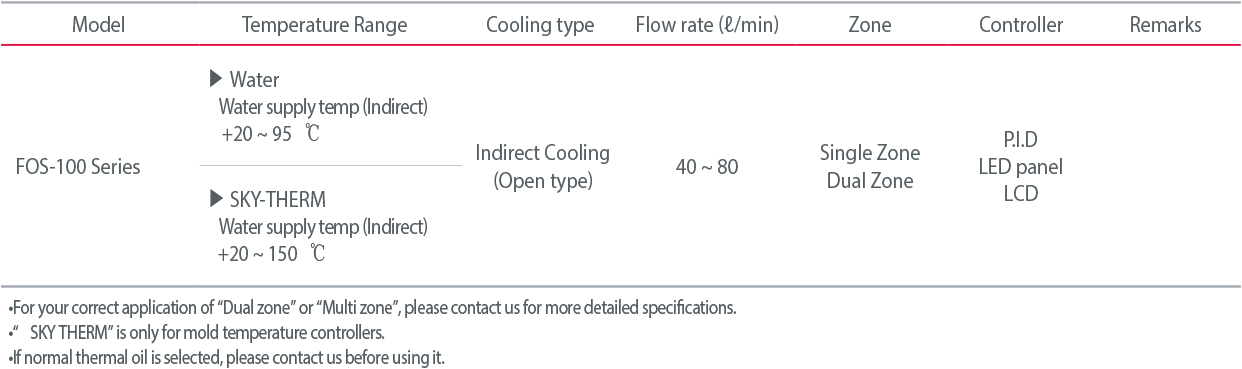Click the Flow rate (ℓ/min) header
The image size is (1242, 369).
pyautogui.click(x=707, y=25)
